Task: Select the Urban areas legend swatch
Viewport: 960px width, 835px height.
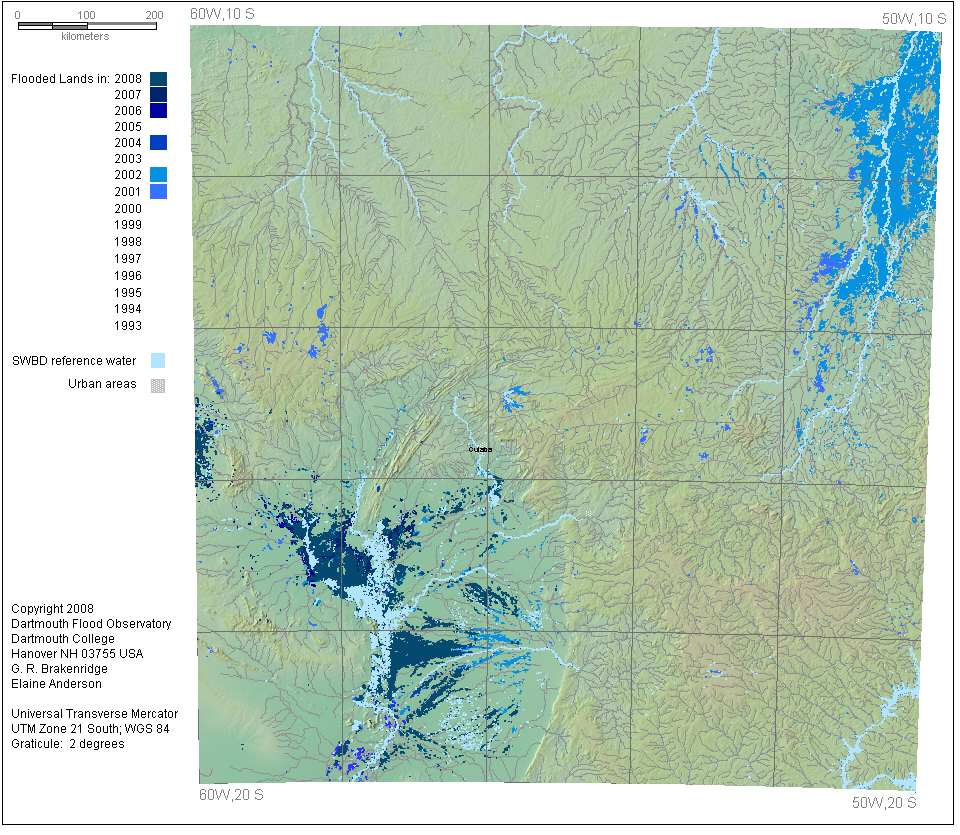Action: tap(158, 384)
